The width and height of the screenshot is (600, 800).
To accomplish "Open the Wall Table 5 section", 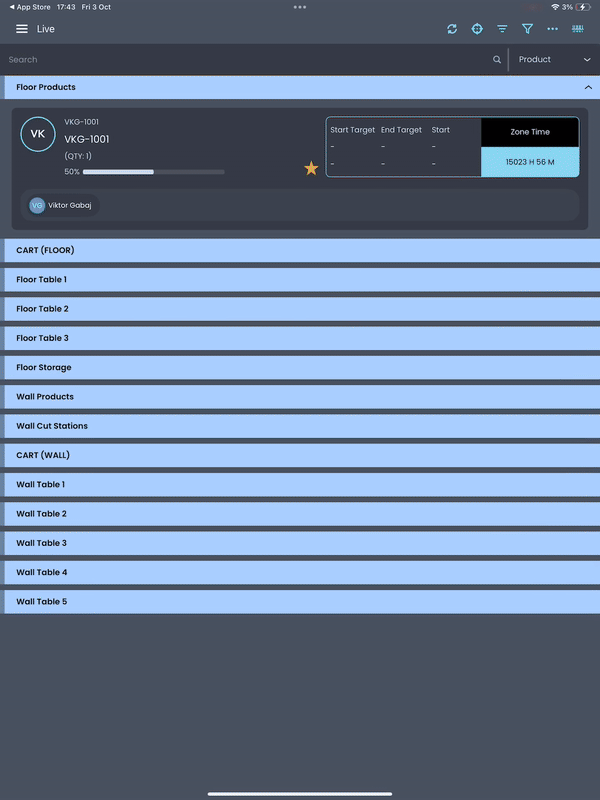I will tap(300, 602).
